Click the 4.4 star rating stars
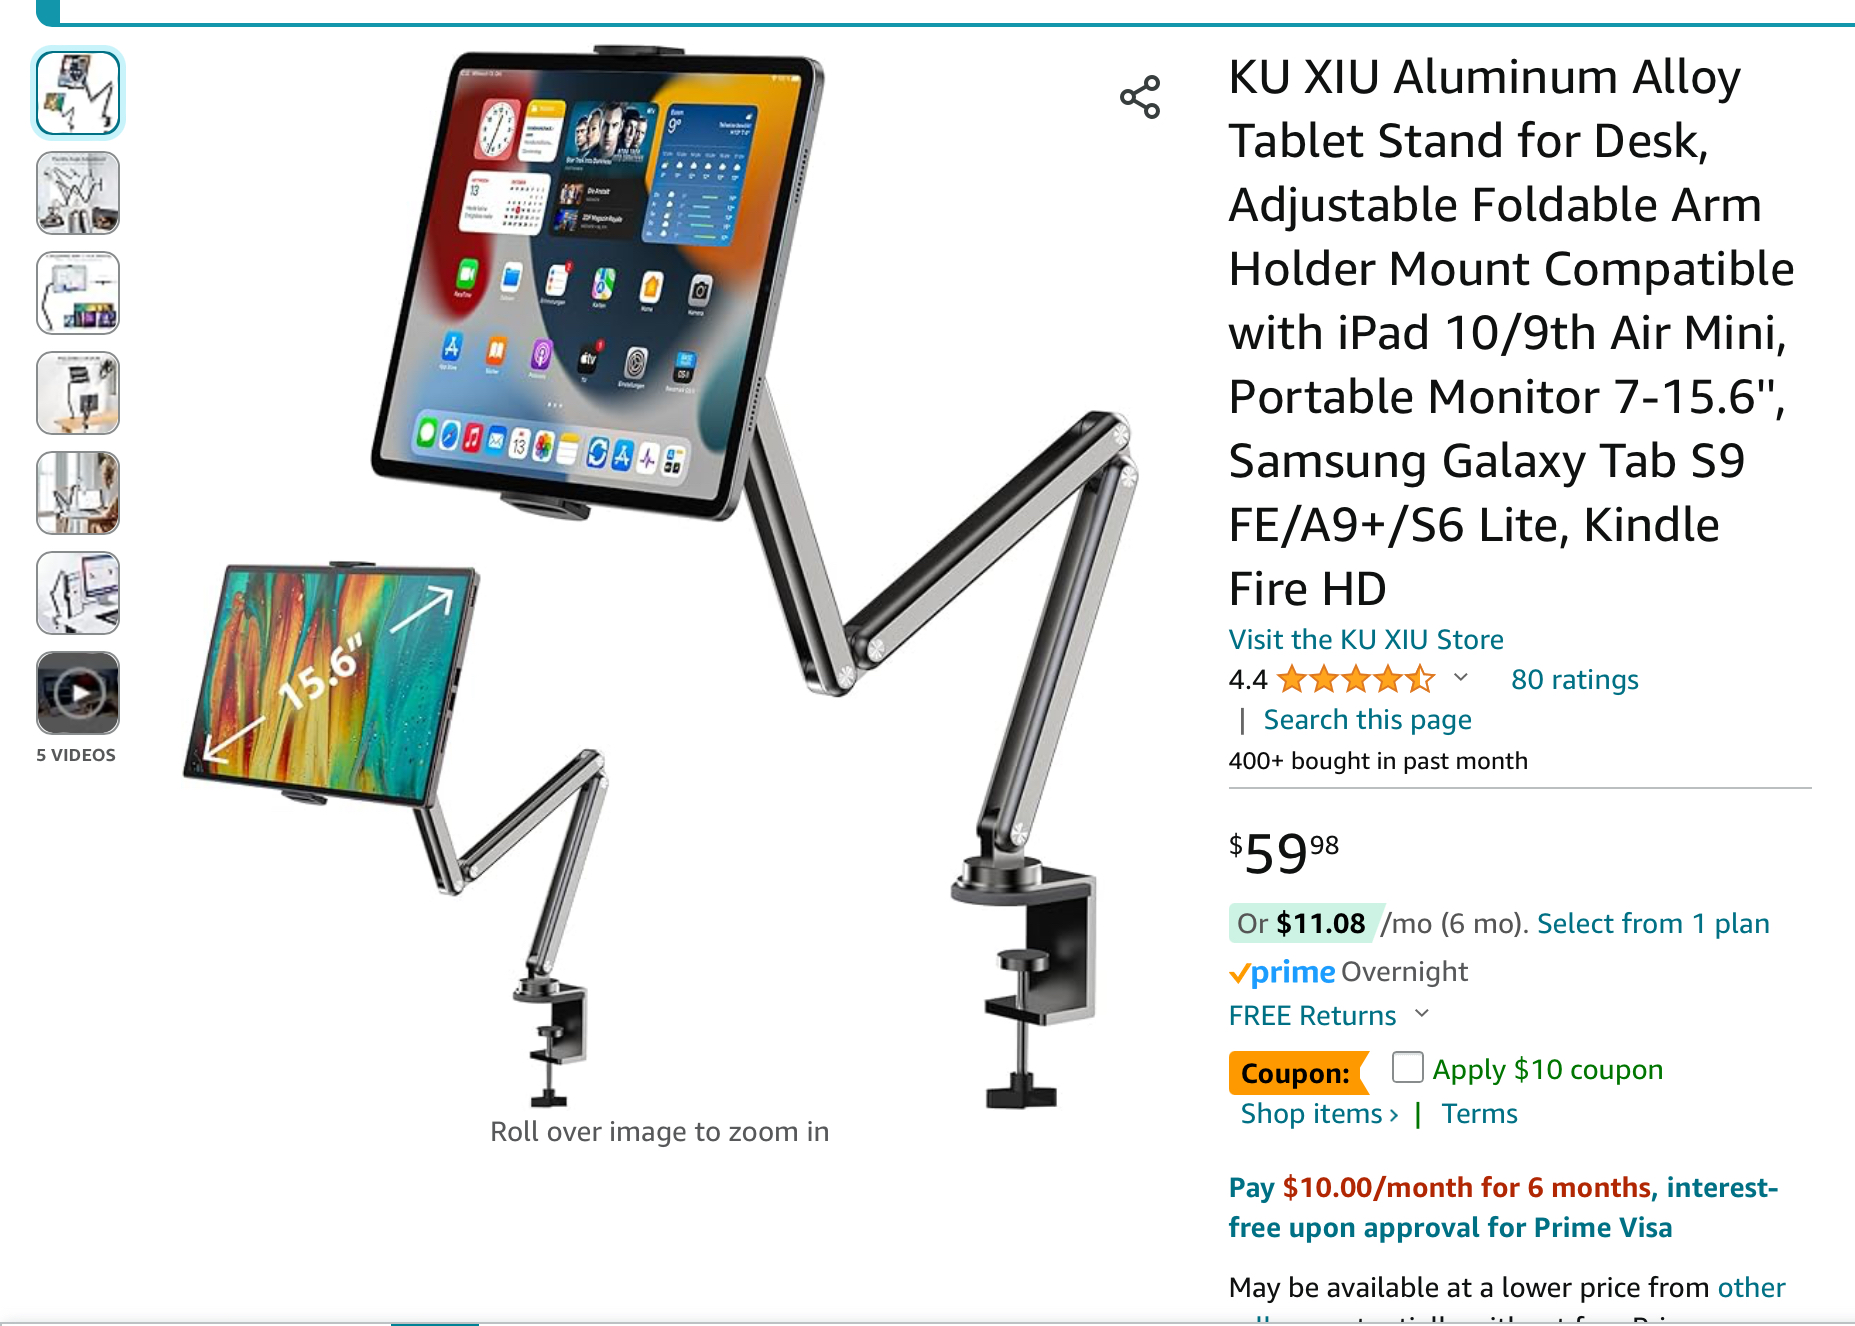The width and height of the screenshot is (1855, 1326). click(x=1356, y=680)
